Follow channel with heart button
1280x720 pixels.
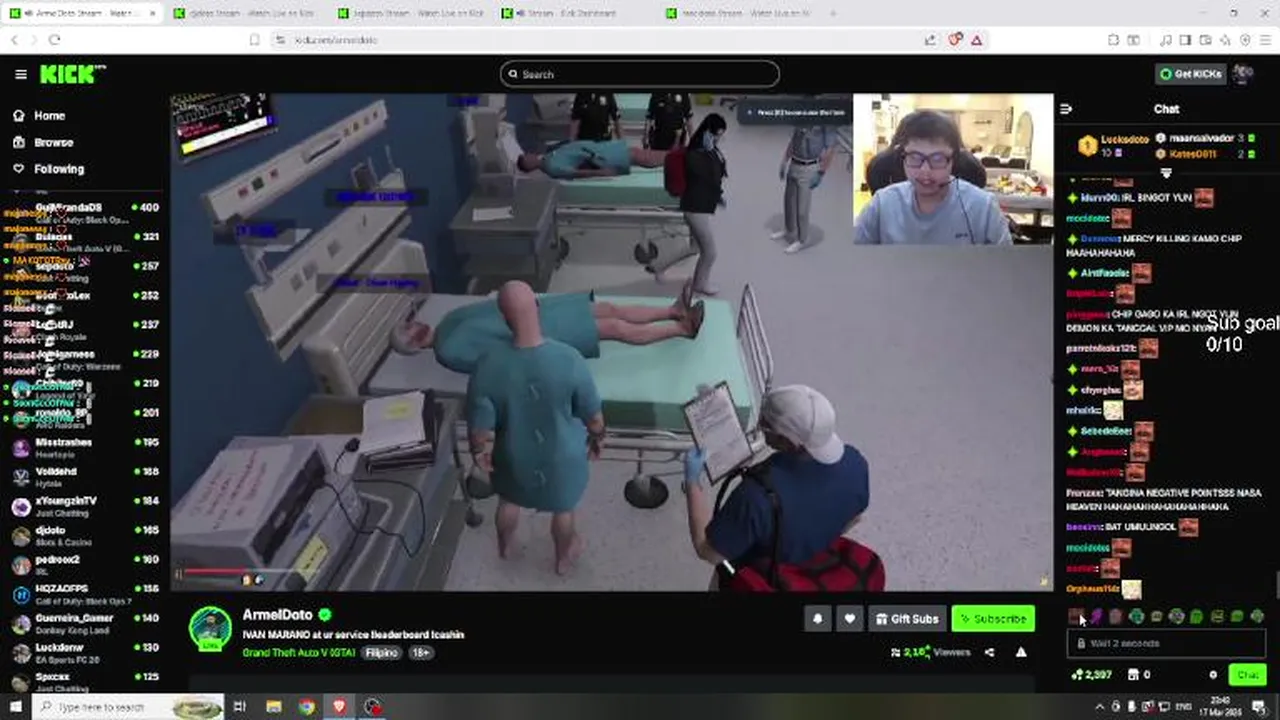(849, 619)
